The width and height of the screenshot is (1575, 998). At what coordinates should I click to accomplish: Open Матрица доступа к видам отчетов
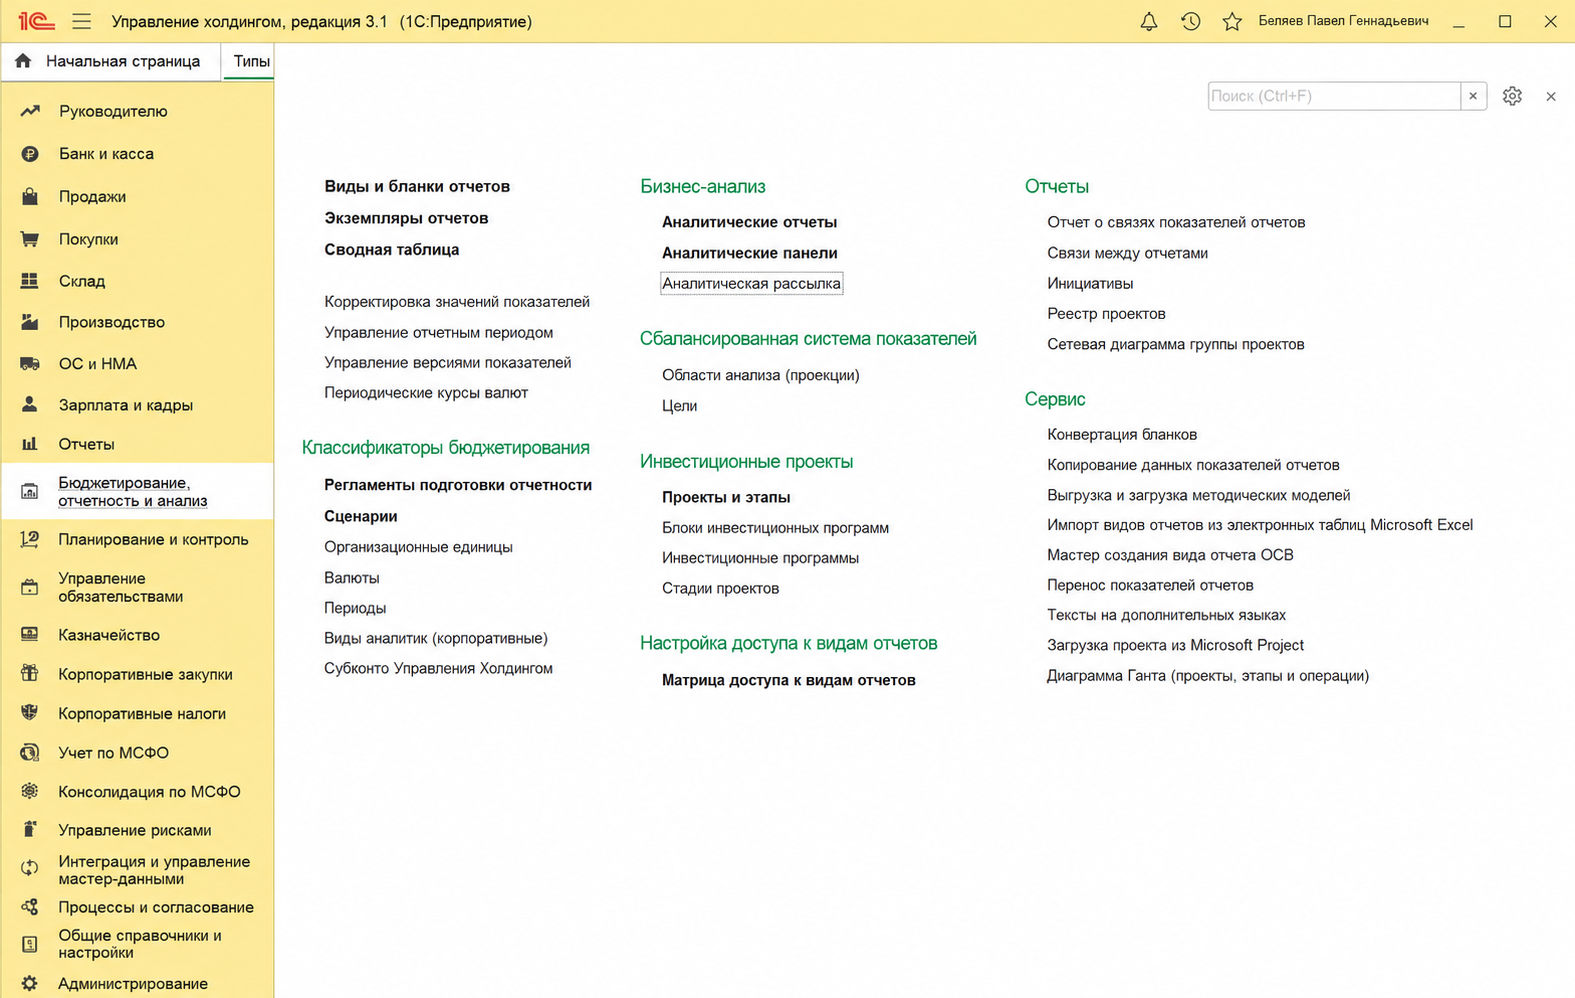(x=789, y=680)
